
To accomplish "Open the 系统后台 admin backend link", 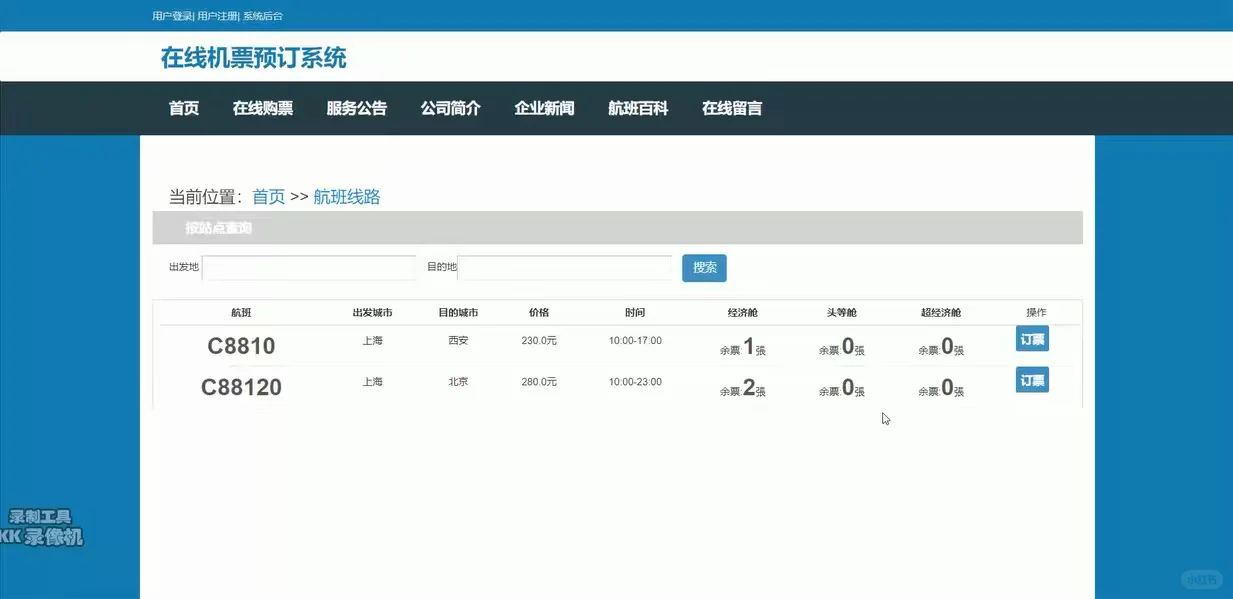I will (261, 15).
